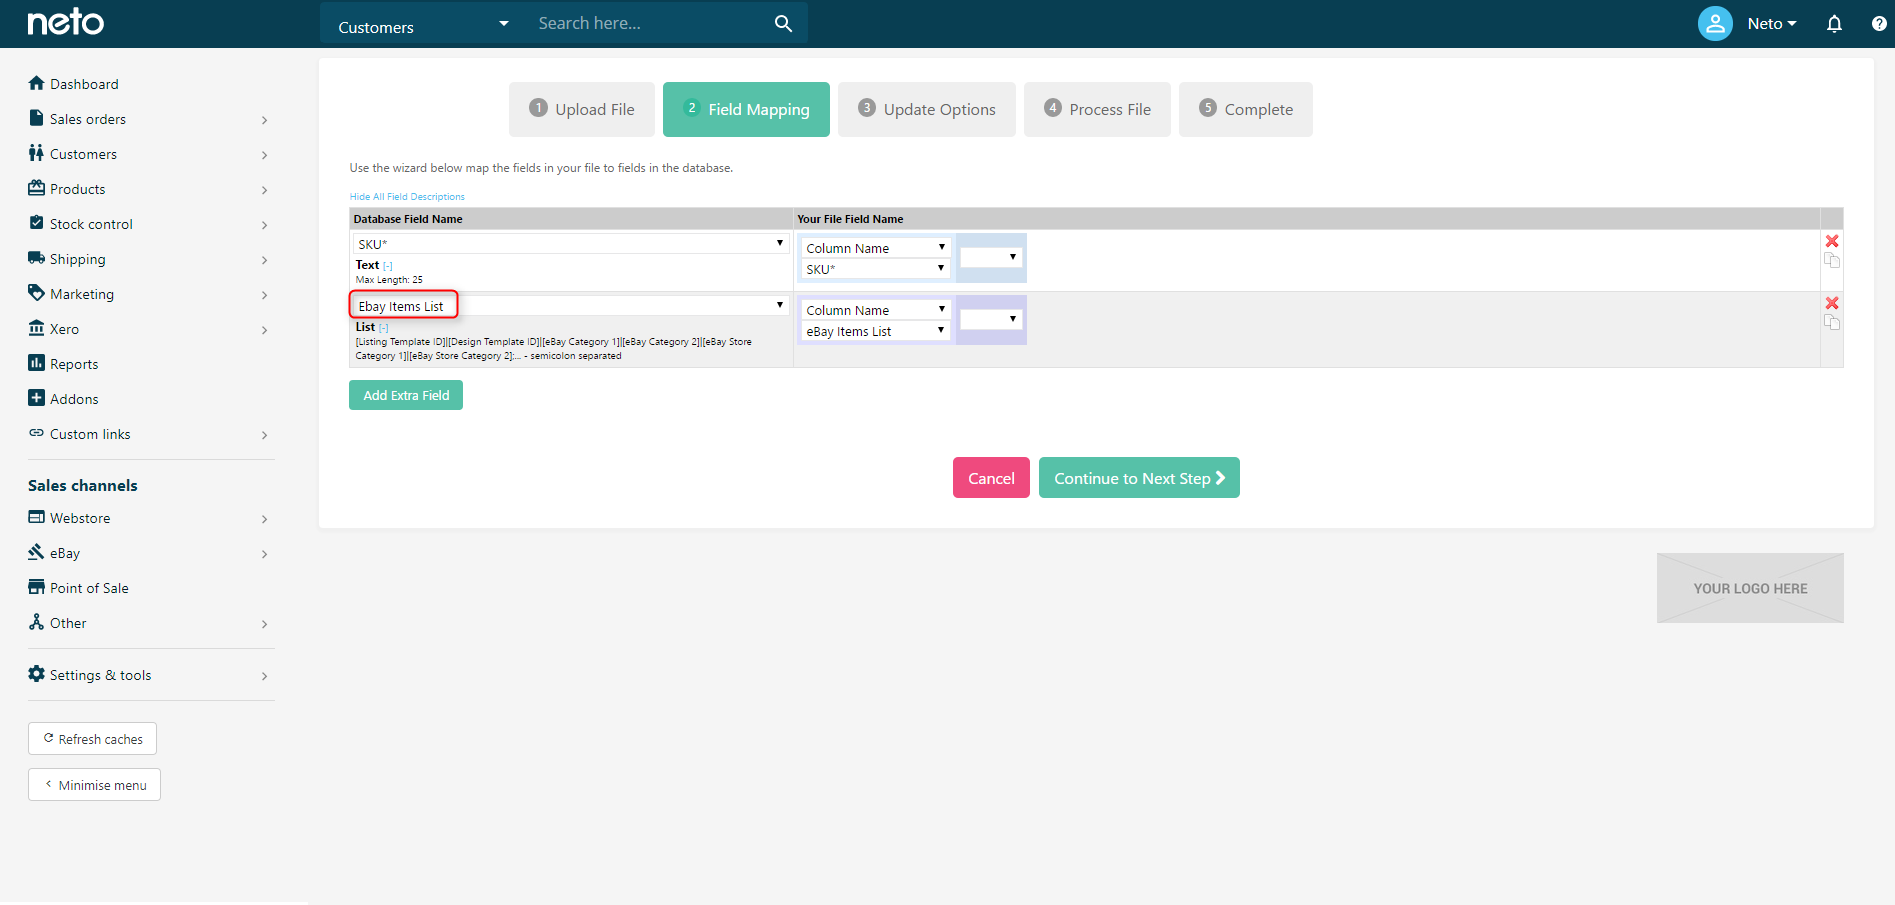Image resolution: width=1895 pixels, height=905 pixels.
Task: Click the Xero bank icon
Action: tap(37, 328)
